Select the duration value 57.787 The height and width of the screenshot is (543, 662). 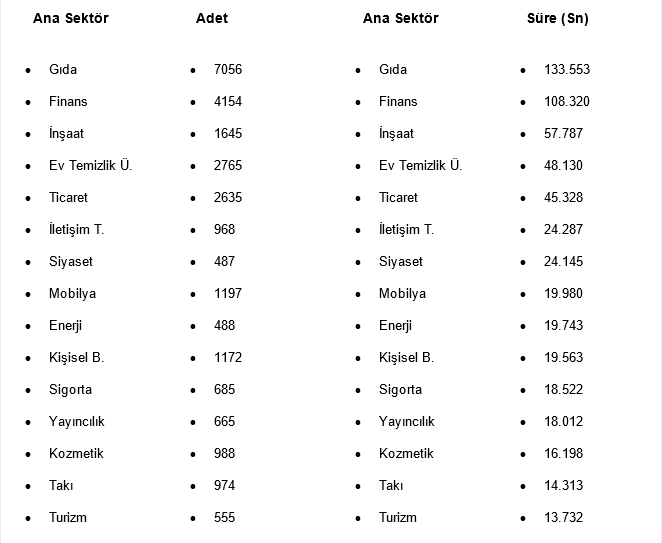pos(563,134)
